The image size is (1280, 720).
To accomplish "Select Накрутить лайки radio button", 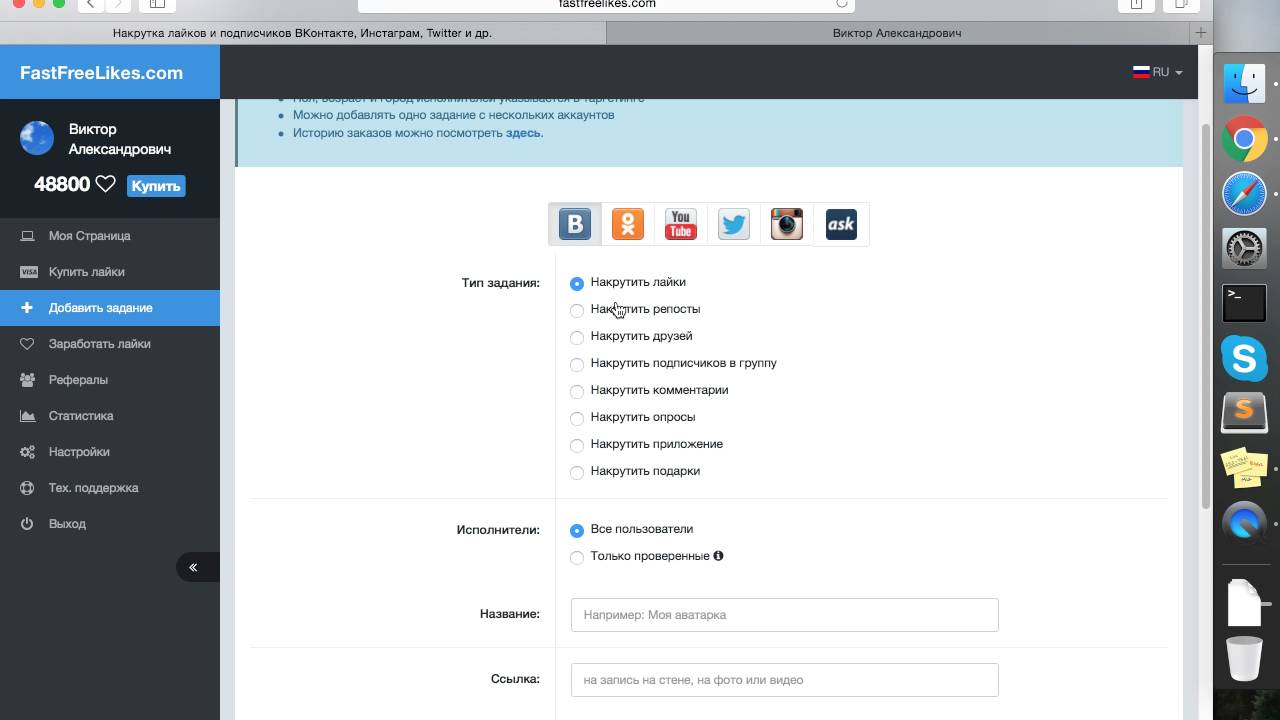I will 577,283.
